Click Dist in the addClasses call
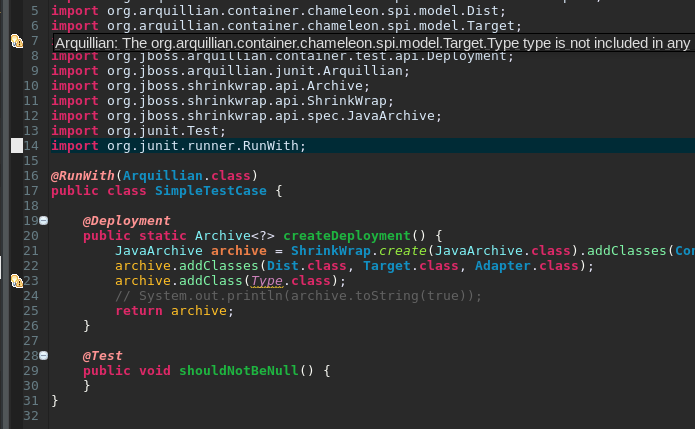 (283, 266)
